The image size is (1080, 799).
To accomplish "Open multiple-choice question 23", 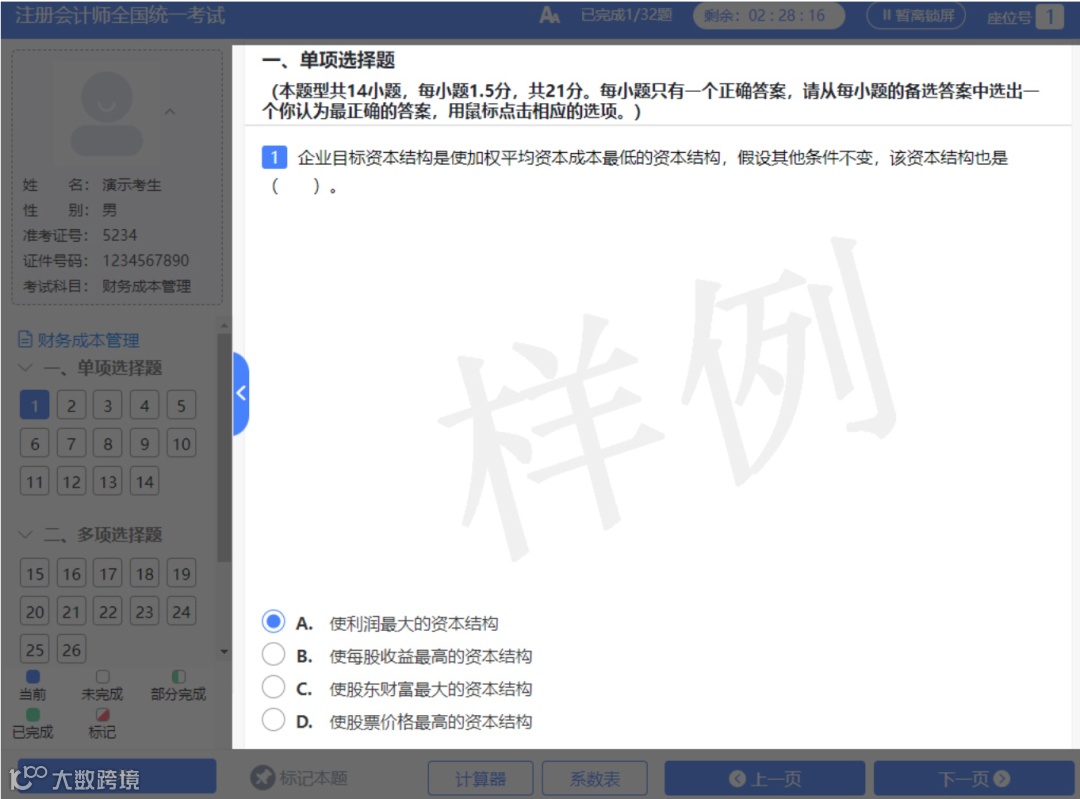I will [x=145, y=610].
